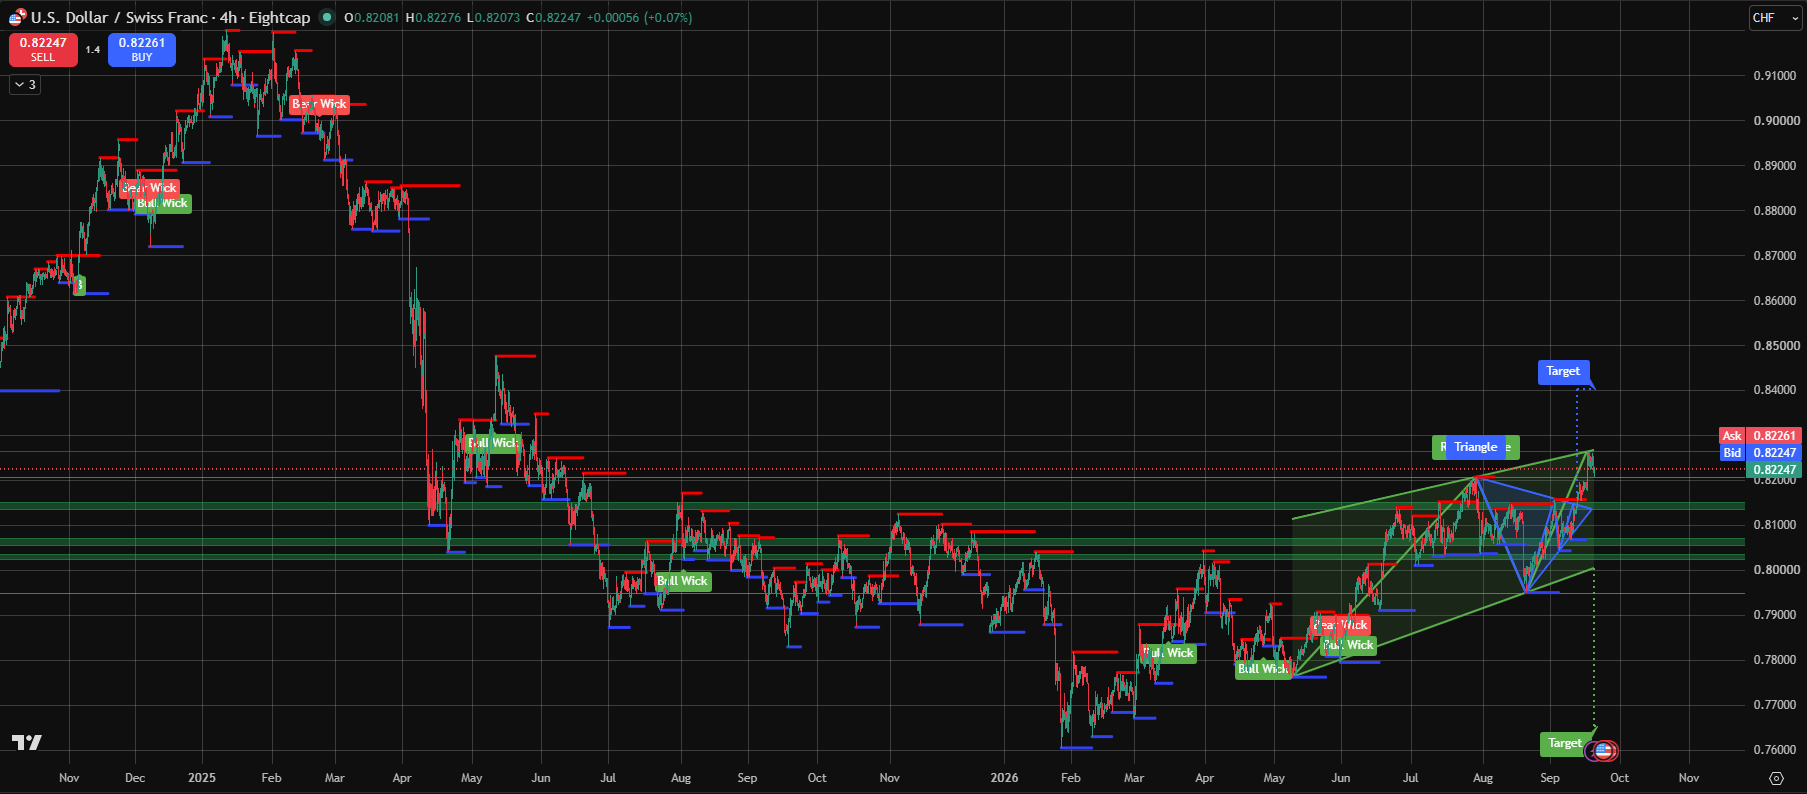This screenshot has width=1807, height=794.
Task: Click the 0.91000 price scale label
Action: 1776,76
